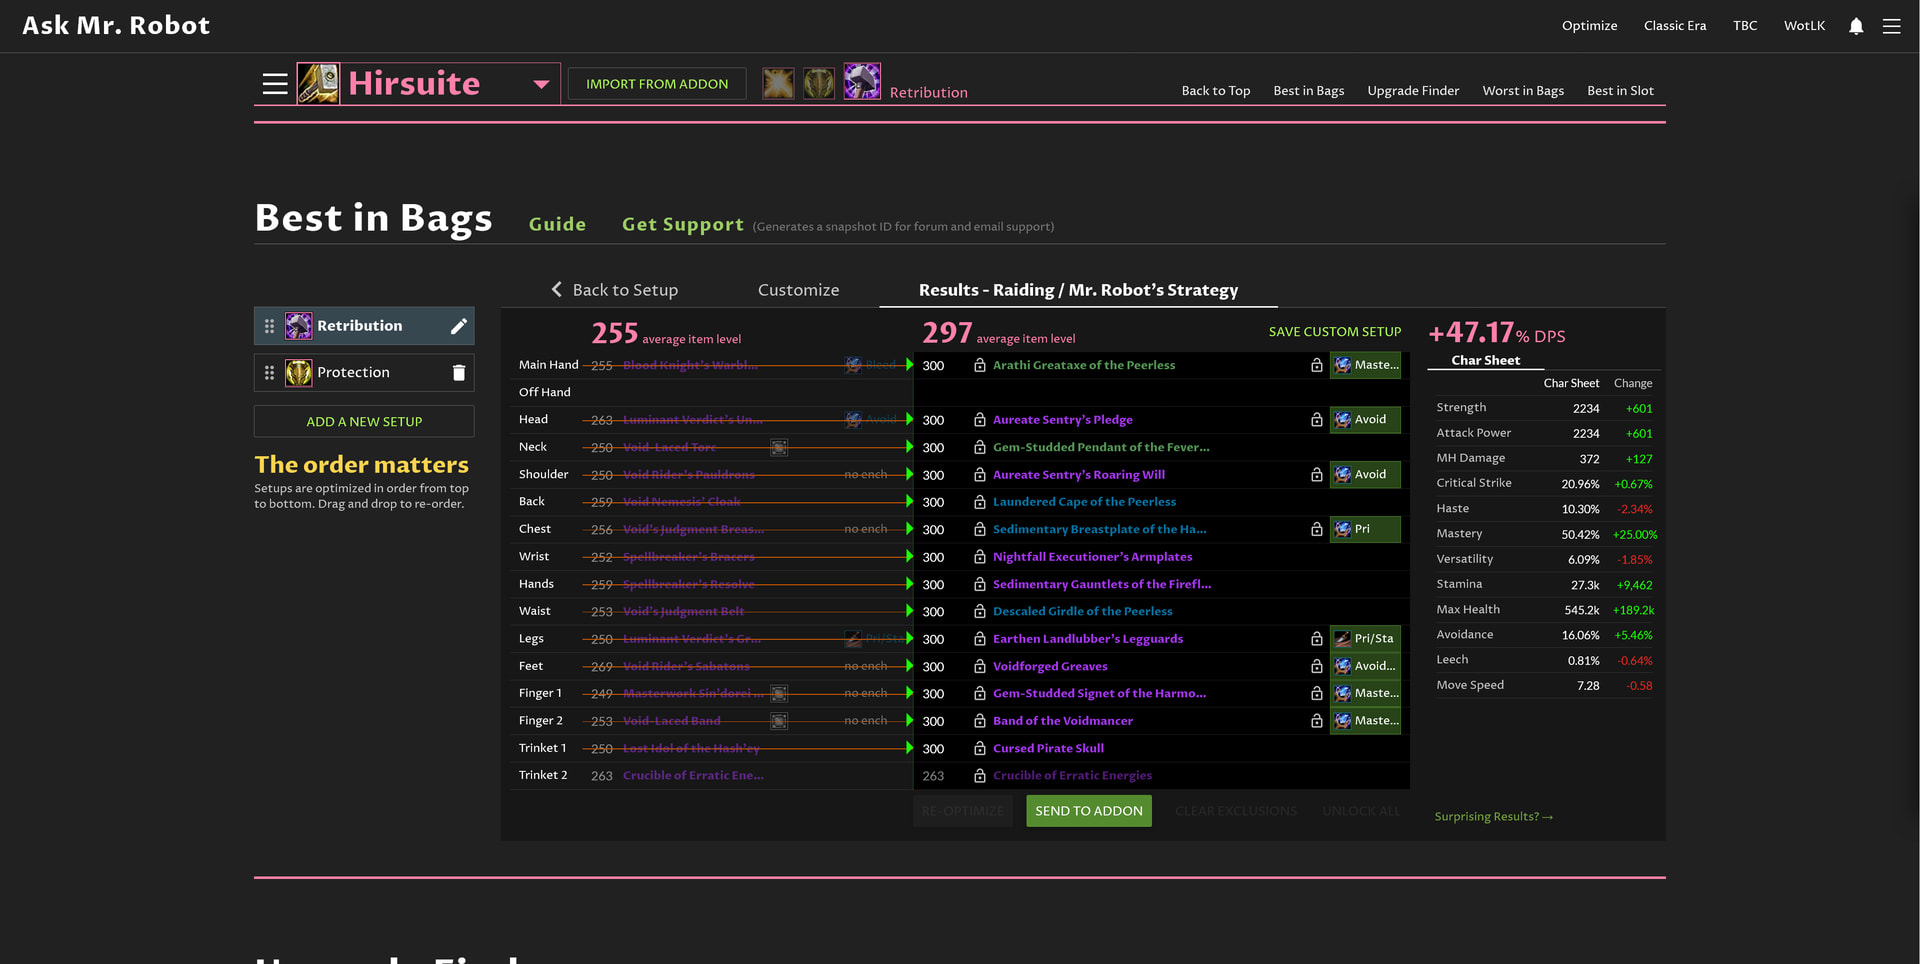Toggle enchant lock in the Main Hand row

[x=1317, y=366]
